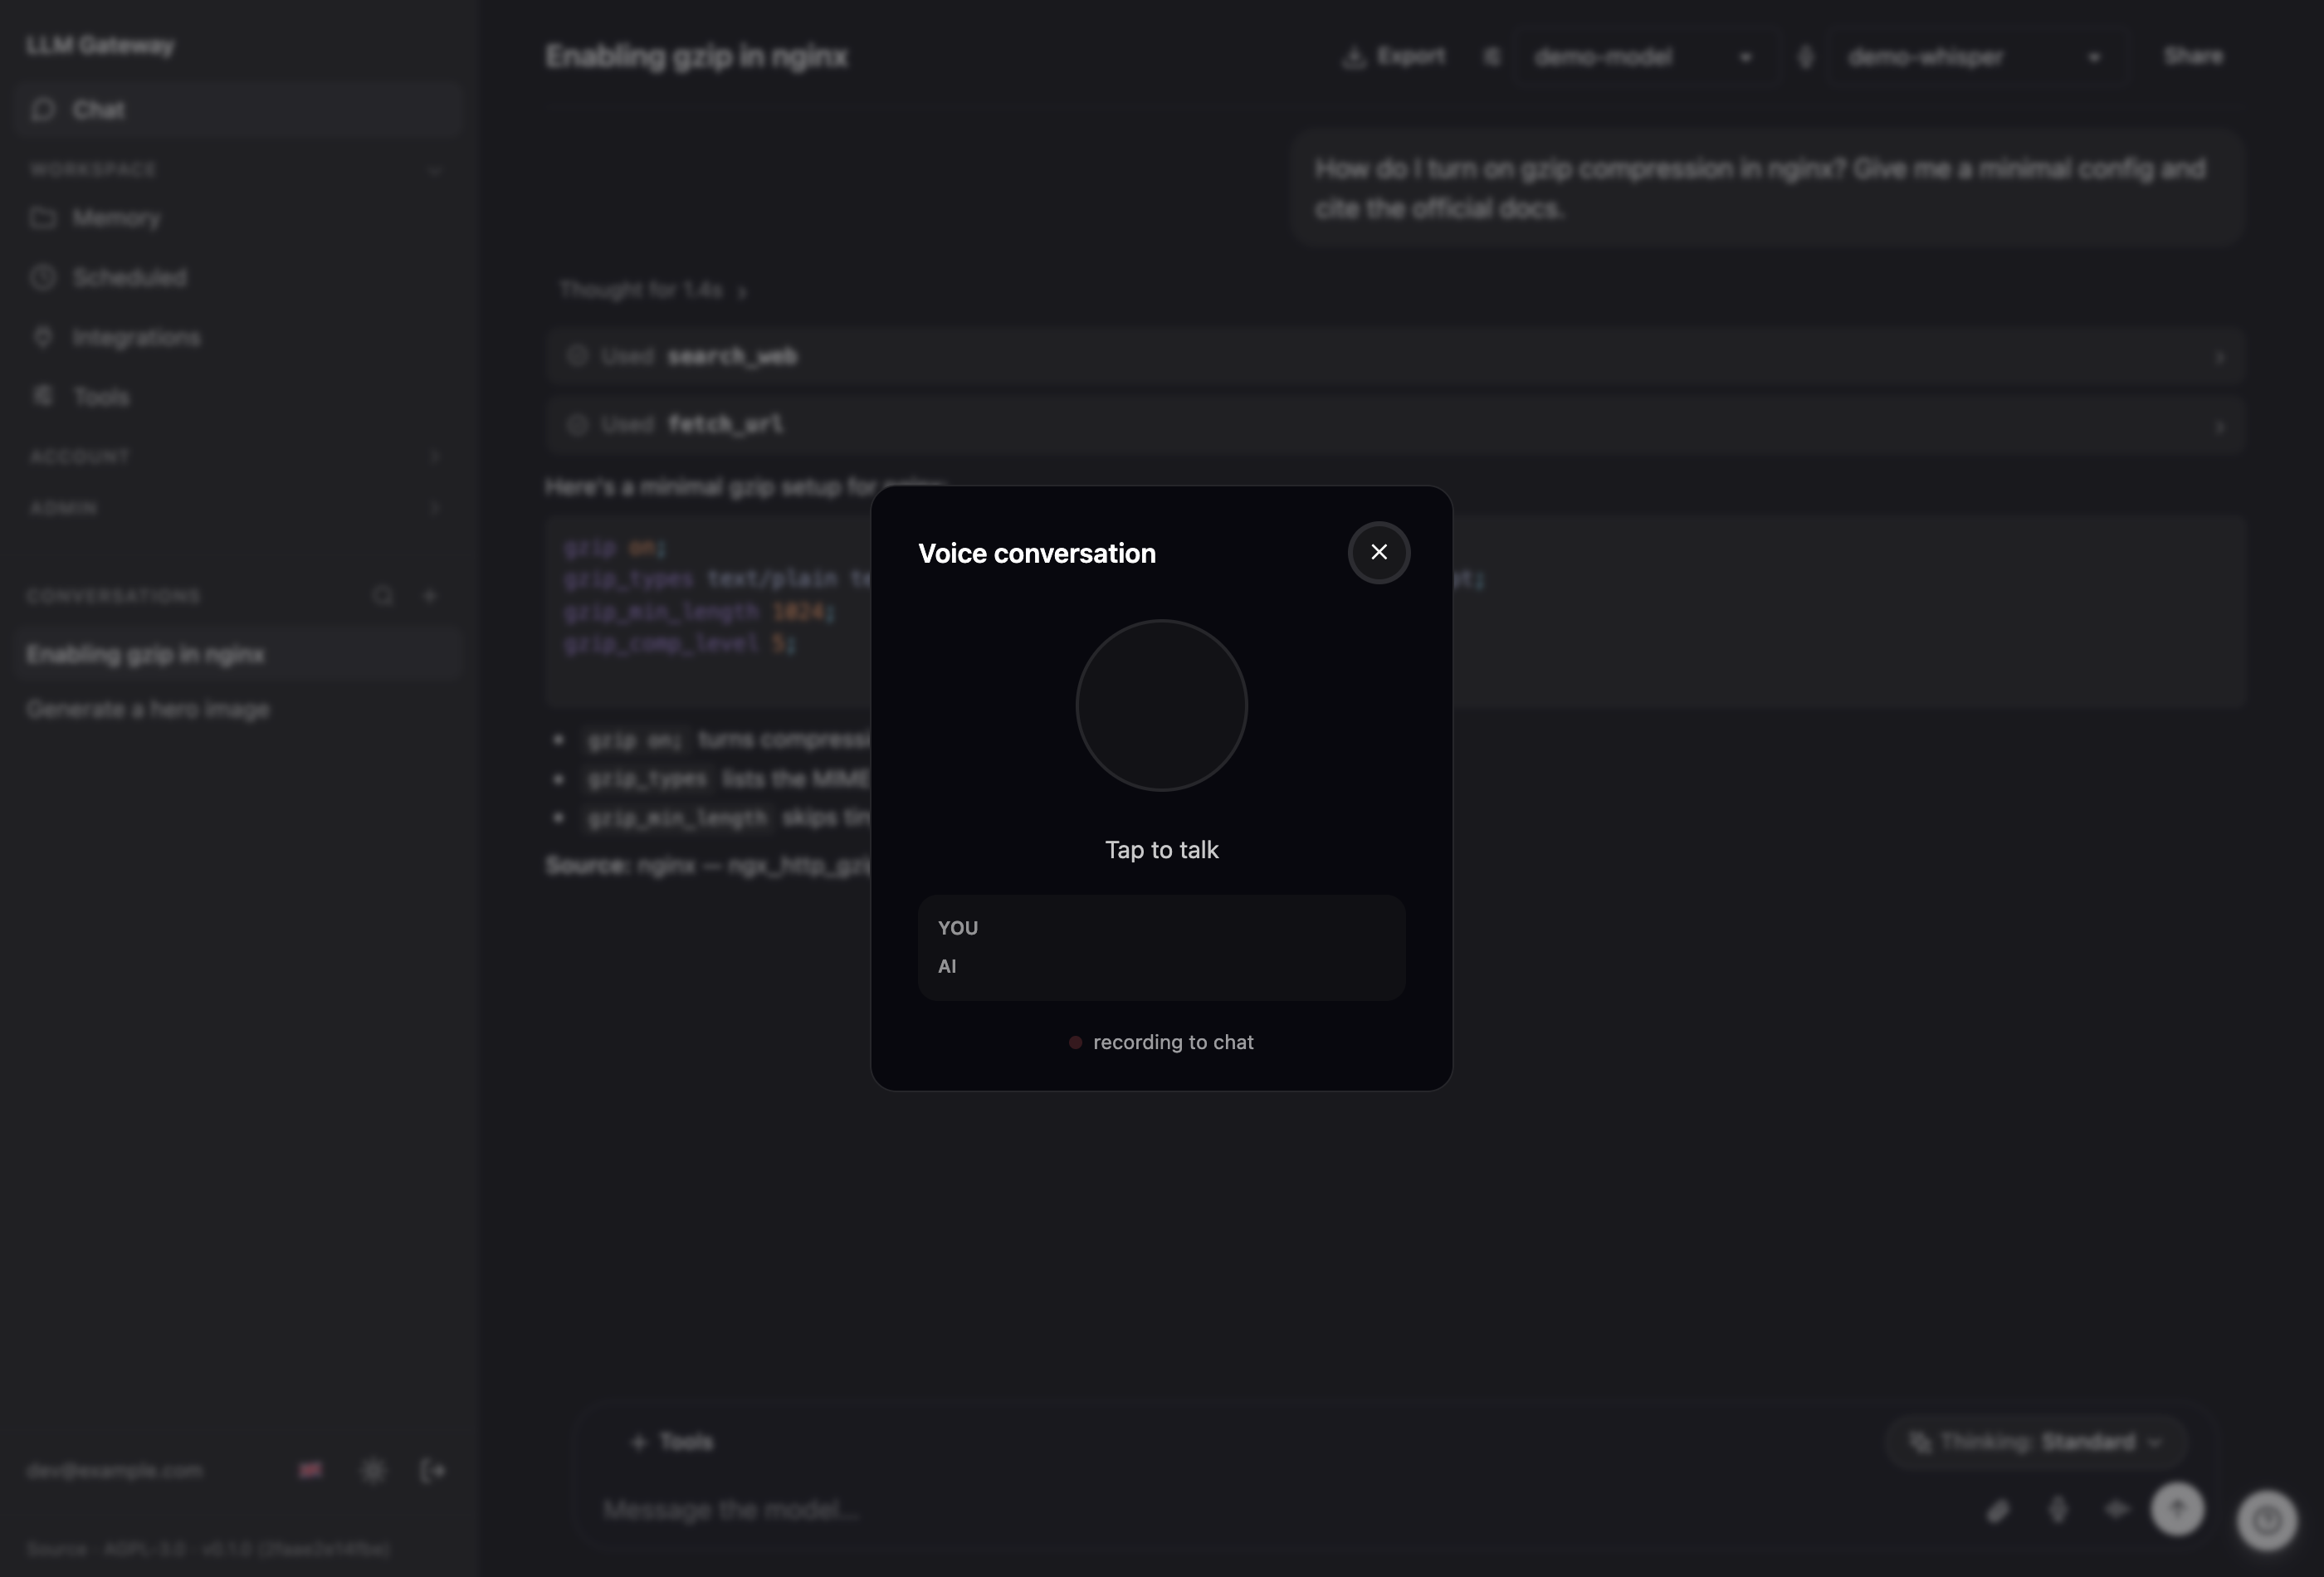Select 'Enabling gzip in nginx' conversation
The image size is (2324, 1577).
[x=238, y=654]
